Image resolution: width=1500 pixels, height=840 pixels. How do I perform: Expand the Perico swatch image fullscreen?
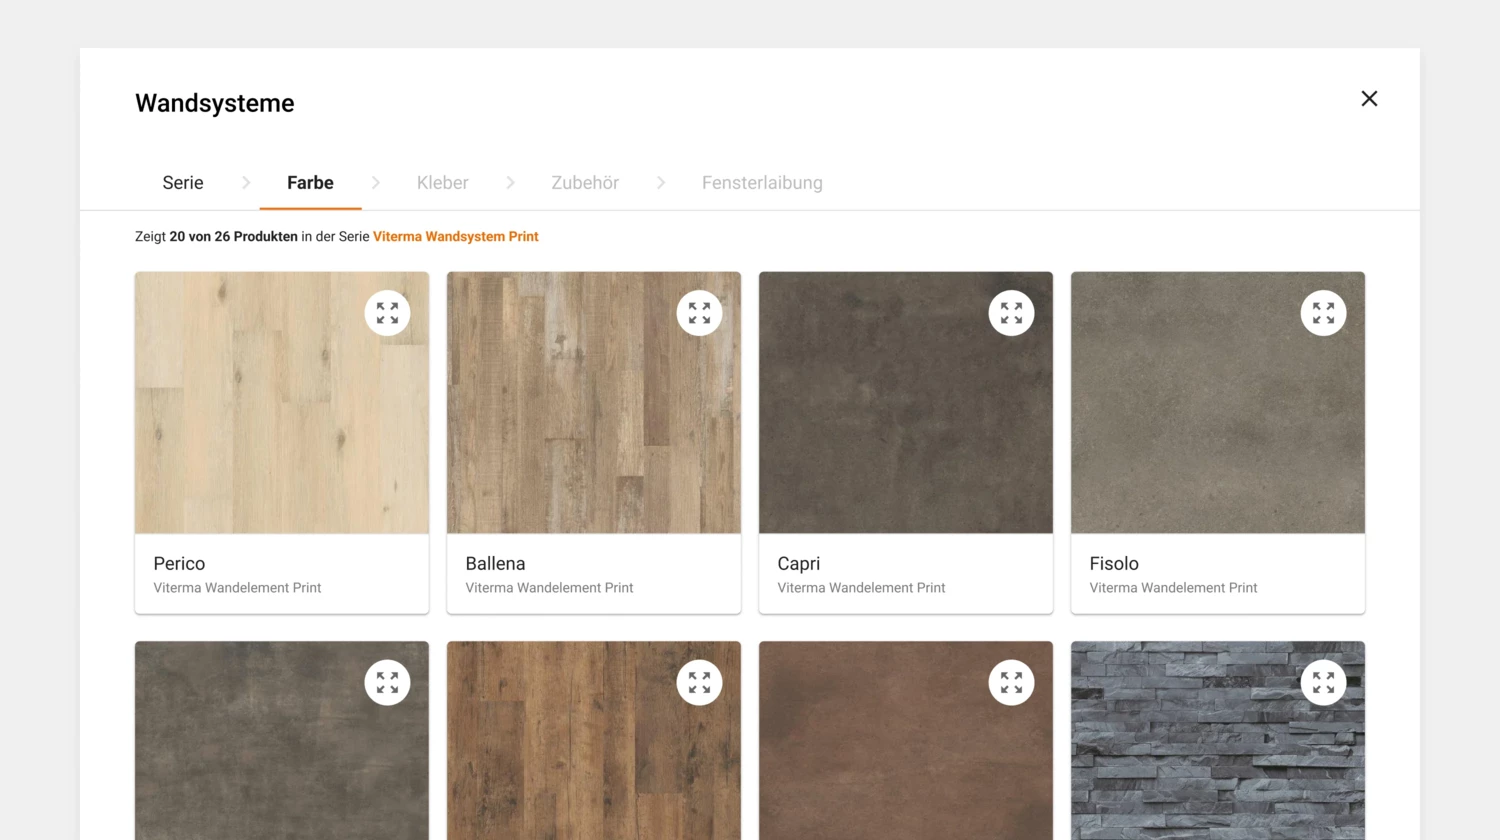coord(387,313)
